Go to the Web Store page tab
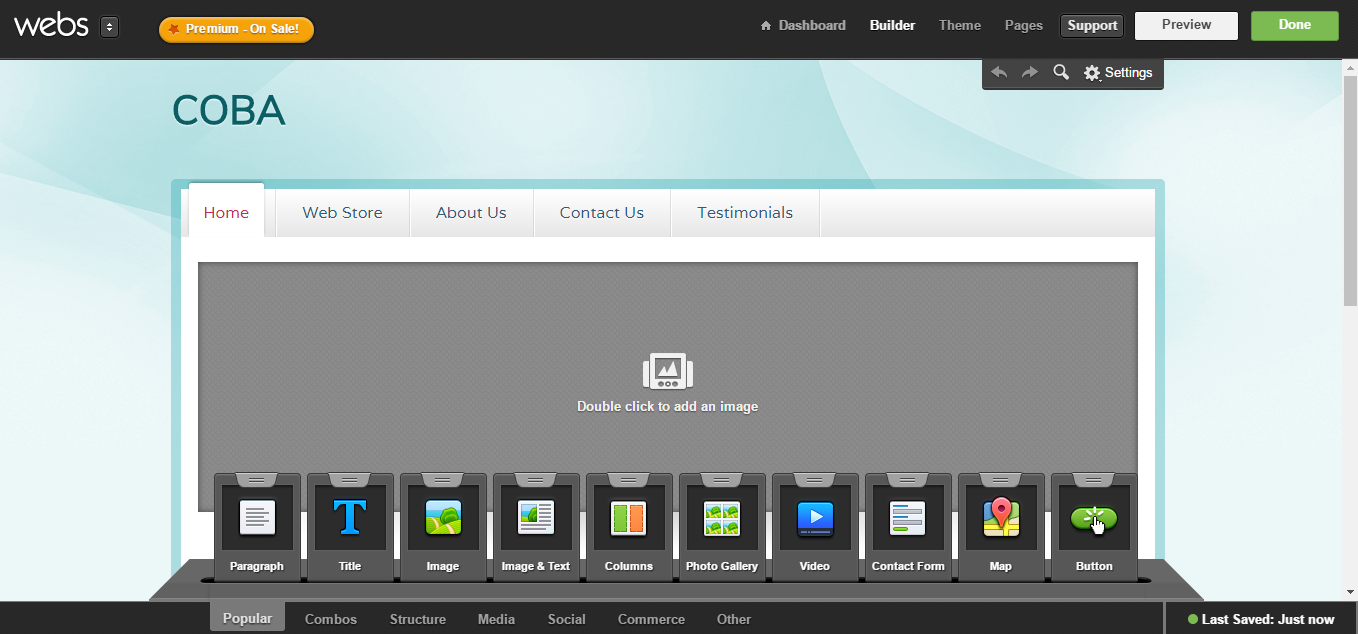 [342, 213]
